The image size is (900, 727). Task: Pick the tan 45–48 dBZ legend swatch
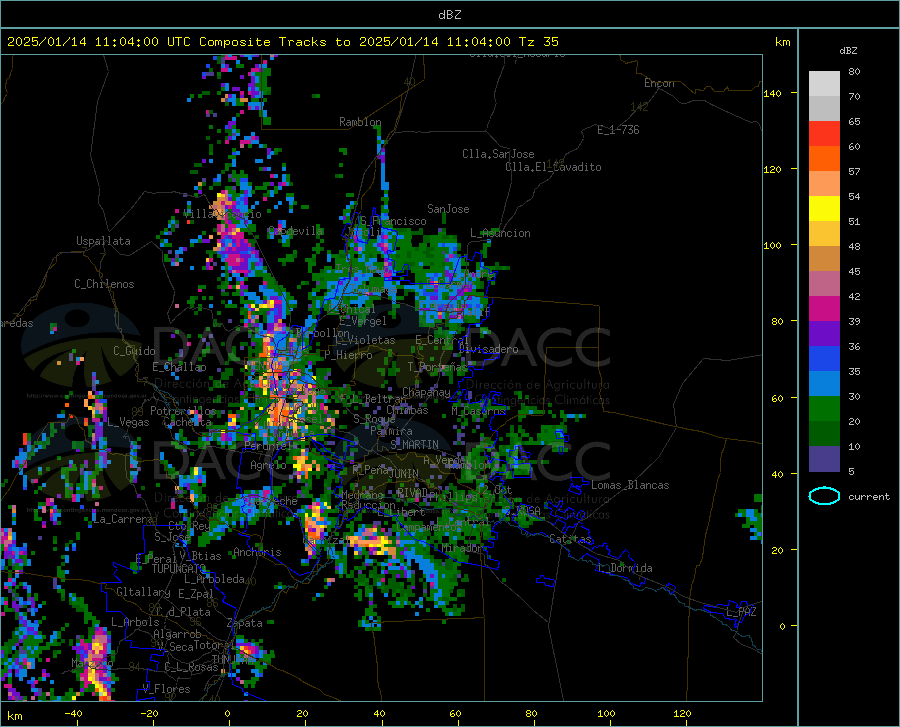click(x=824, y=258)
